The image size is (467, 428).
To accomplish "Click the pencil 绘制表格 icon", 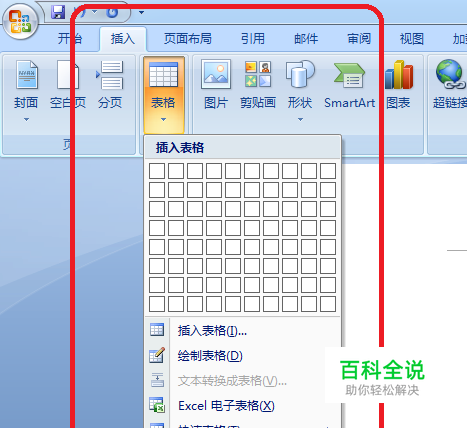I will (157, 355).
